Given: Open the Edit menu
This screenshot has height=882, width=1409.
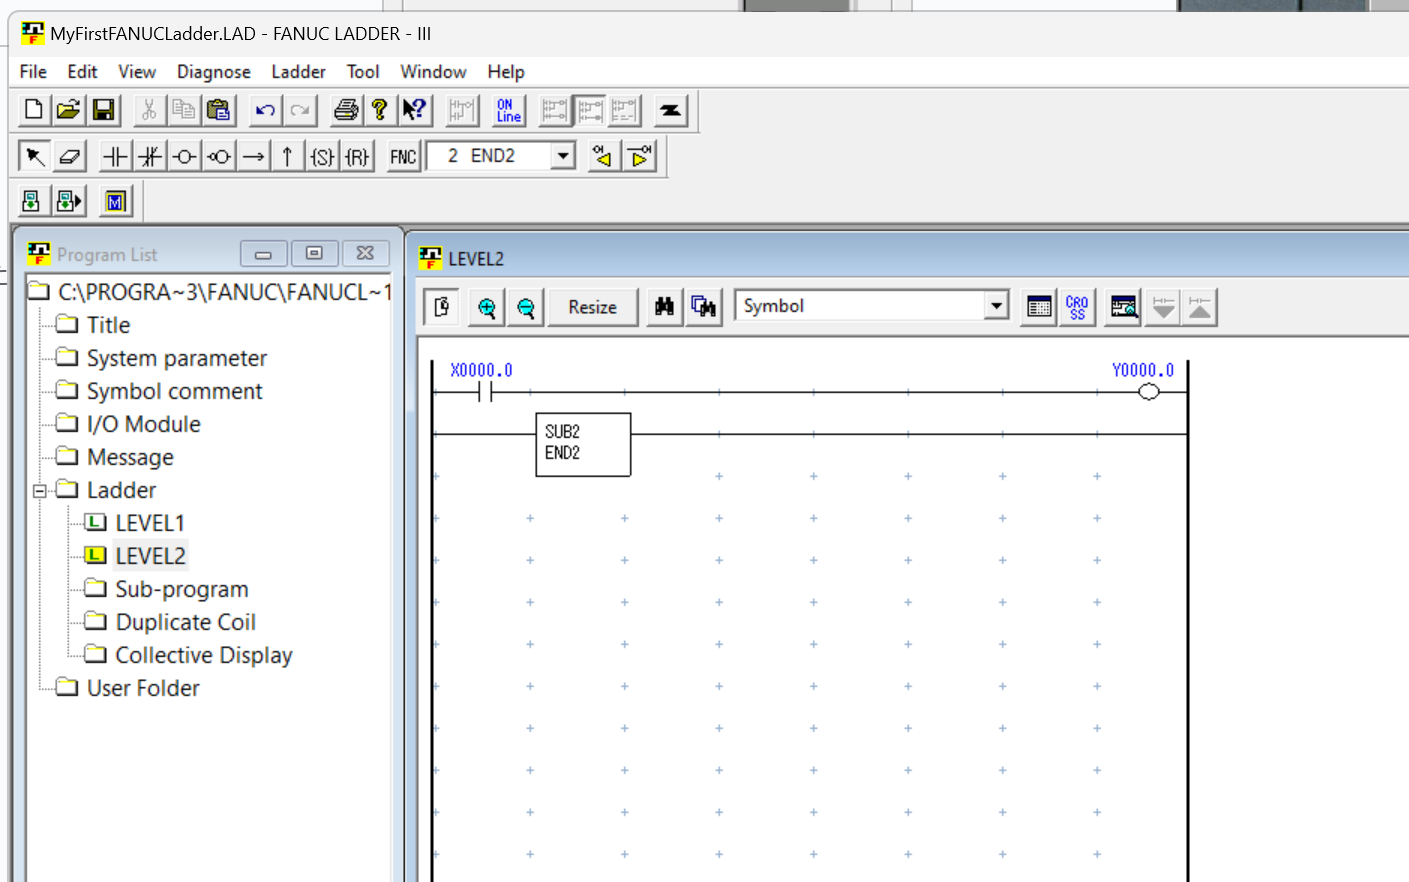Looking at the screenshot, I should click(82, 72).
